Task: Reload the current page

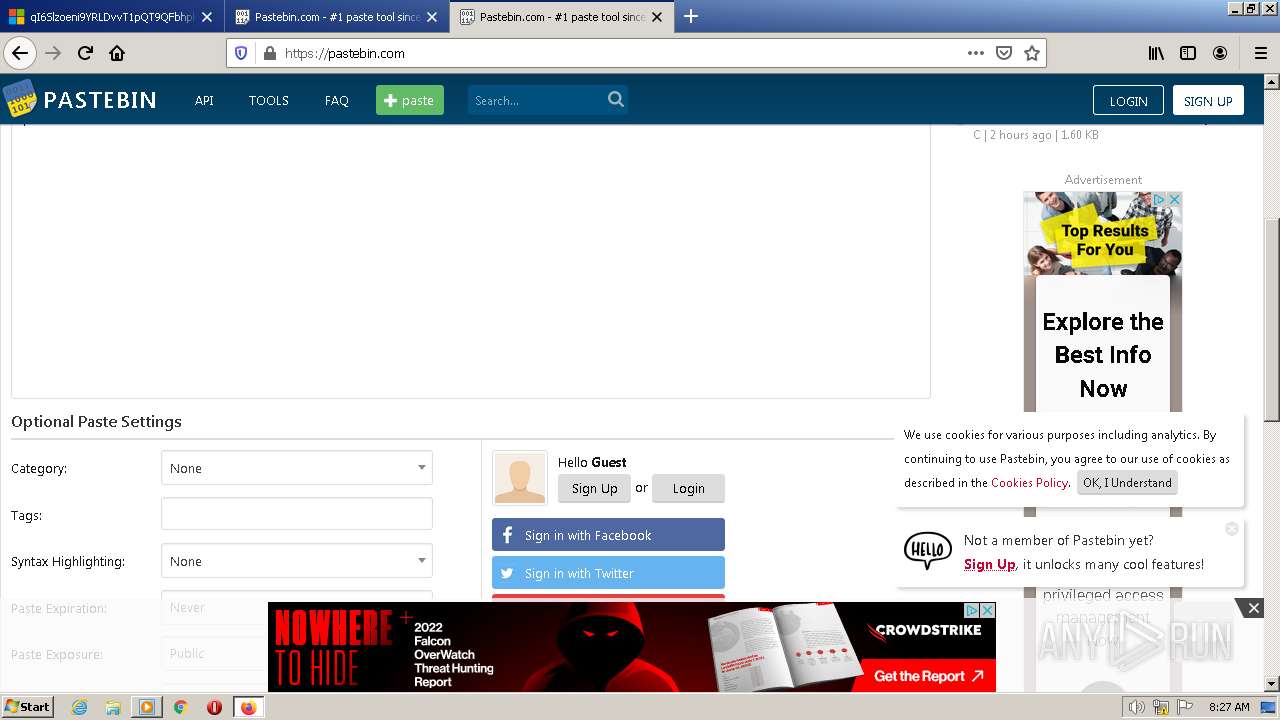Action: click(x=86, y=53)
